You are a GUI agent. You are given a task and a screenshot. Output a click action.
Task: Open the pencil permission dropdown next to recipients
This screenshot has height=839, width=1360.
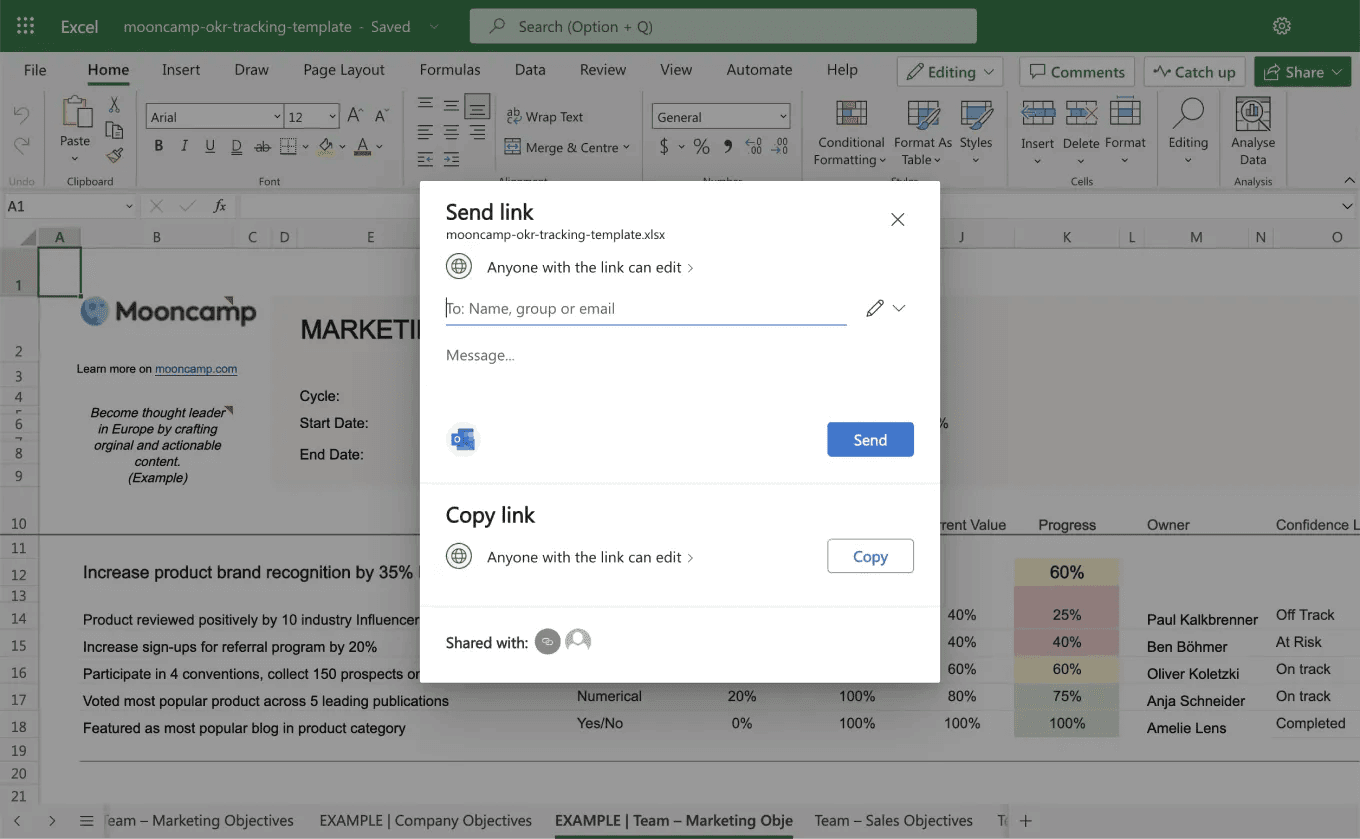tap(884, 308)
